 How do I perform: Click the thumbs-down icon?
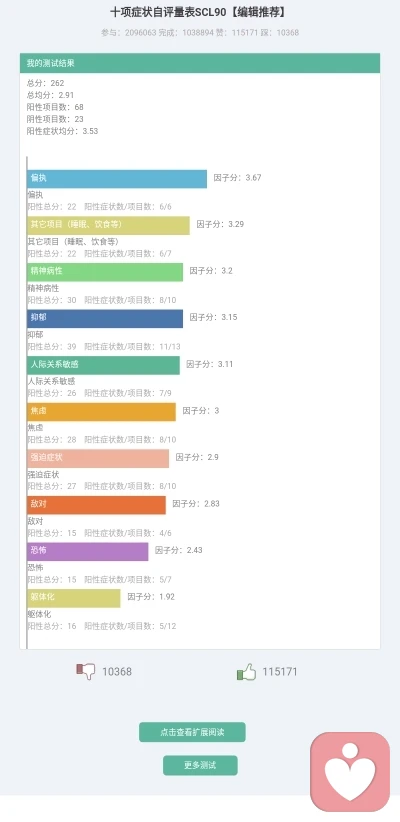(x=85, y=672)
